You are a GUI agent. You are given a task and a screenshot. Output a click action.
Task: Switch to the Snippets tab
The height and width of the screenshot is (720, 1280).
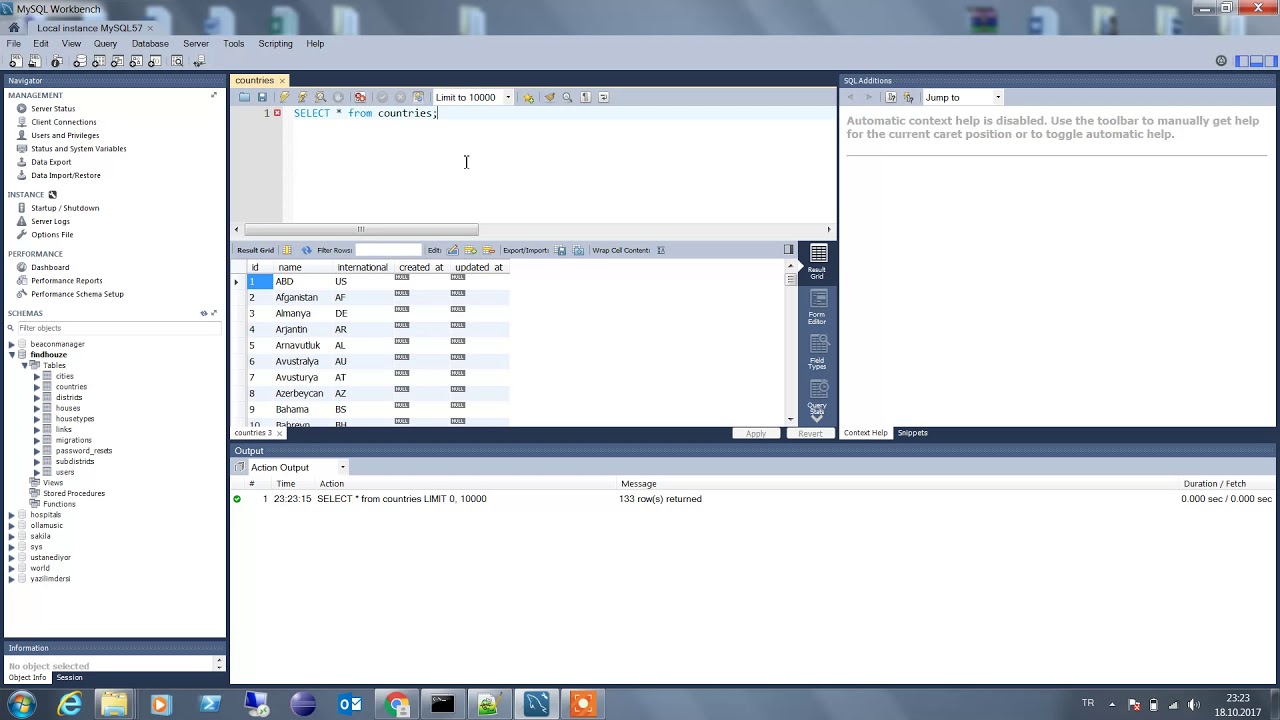[912, 433]
